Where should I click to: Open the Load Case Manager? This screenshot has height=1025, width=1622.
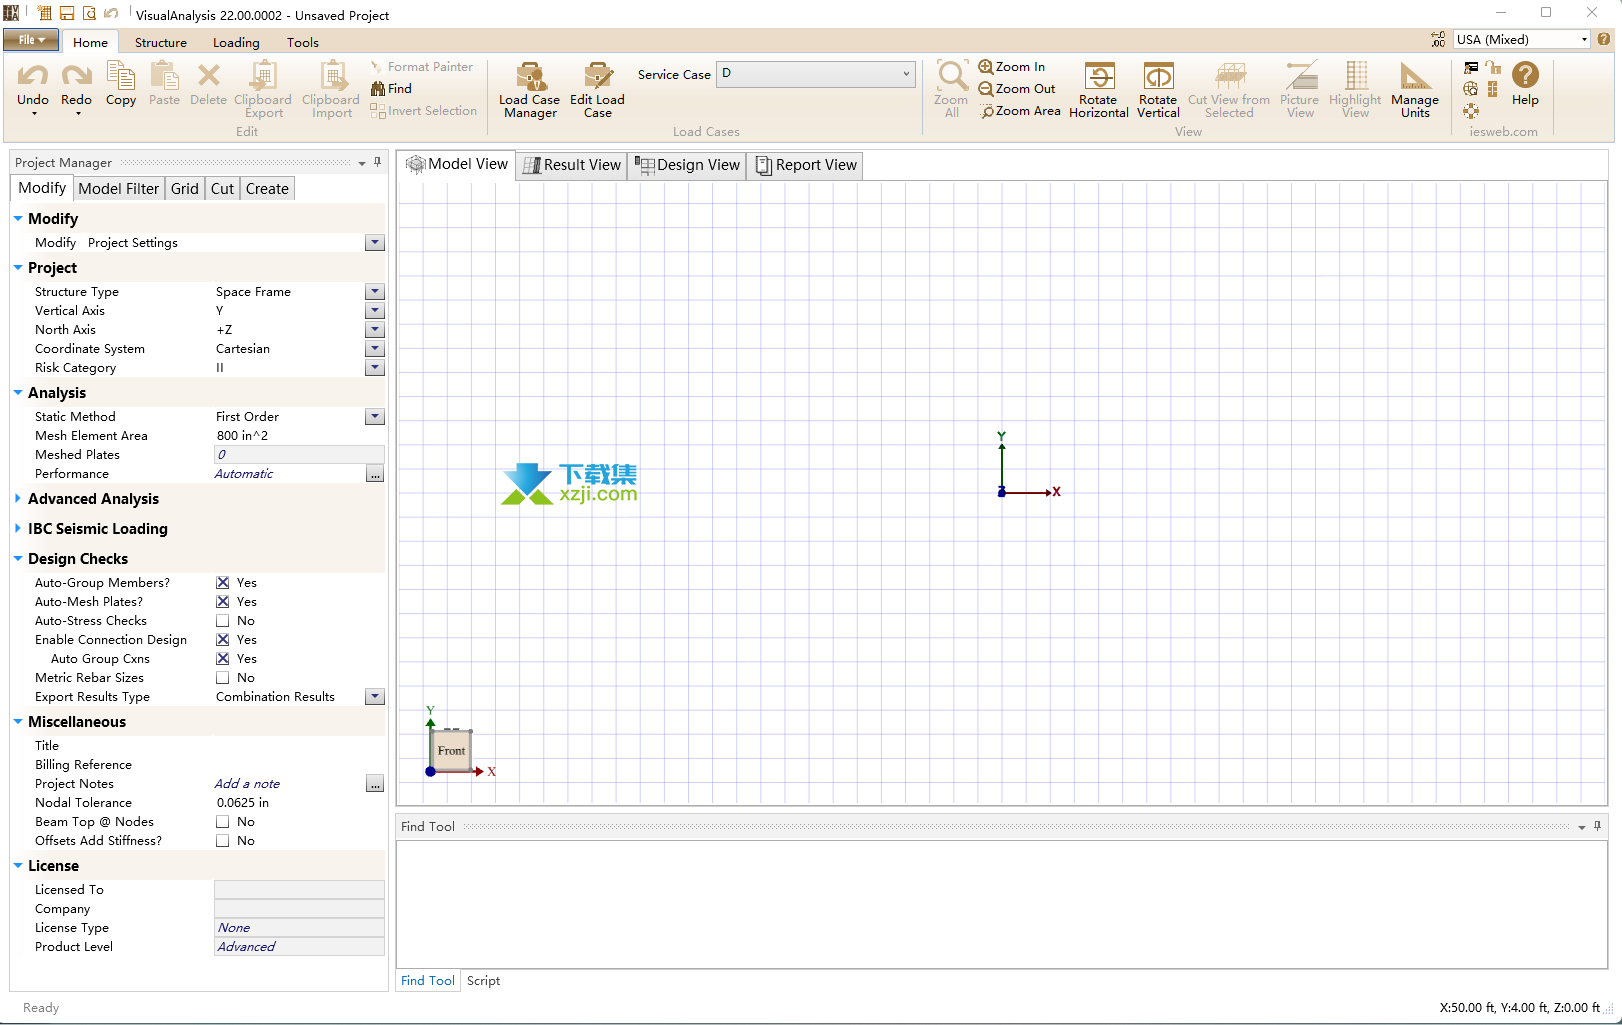click(530, 90)
